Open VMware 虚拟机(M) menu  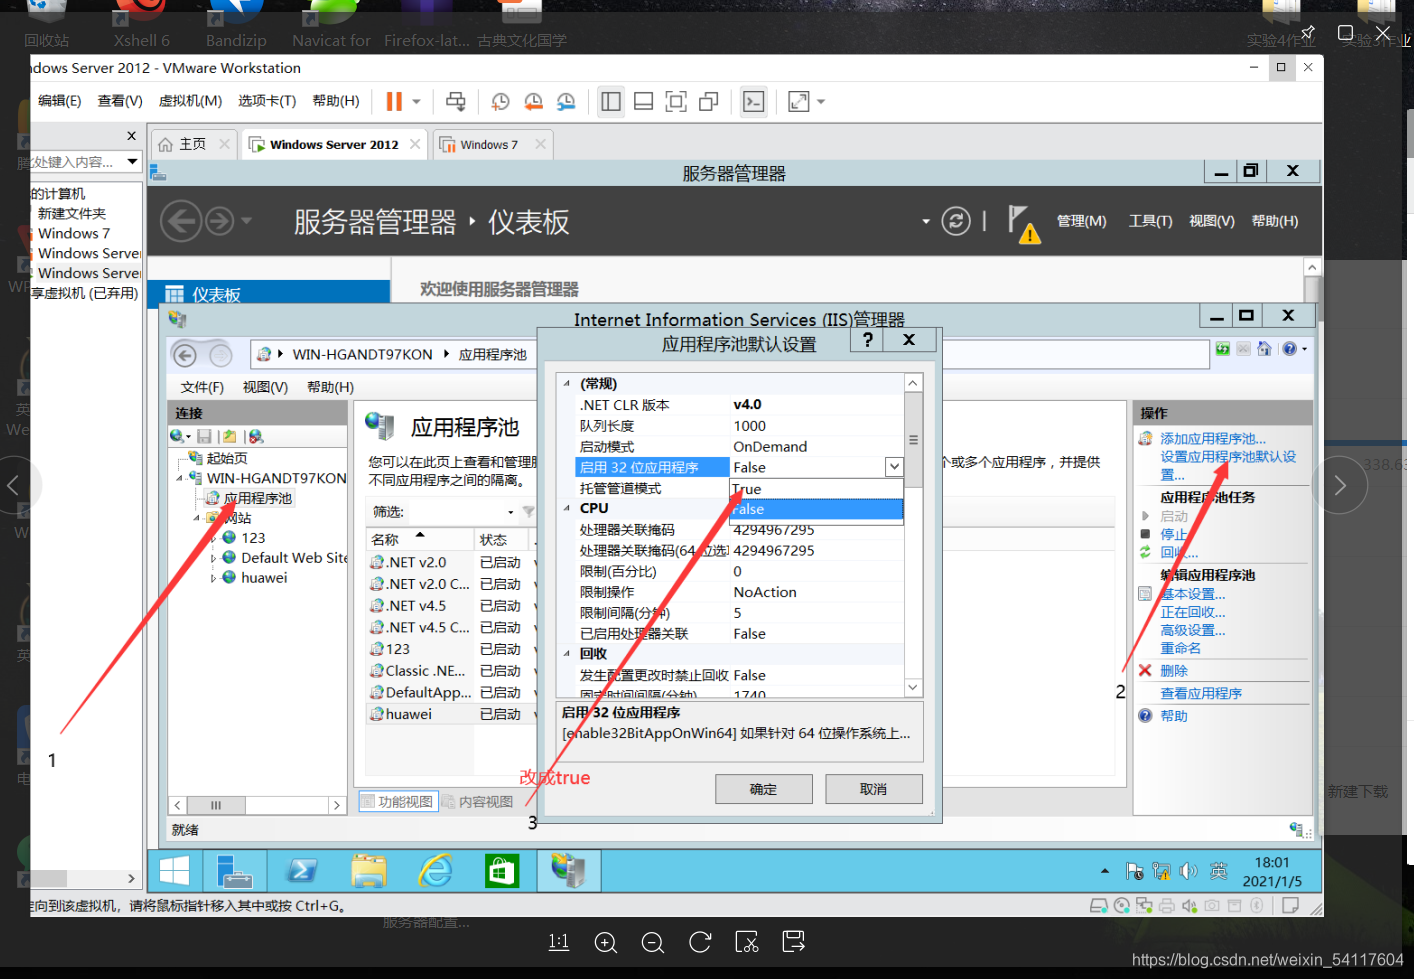tap(190, 101)
